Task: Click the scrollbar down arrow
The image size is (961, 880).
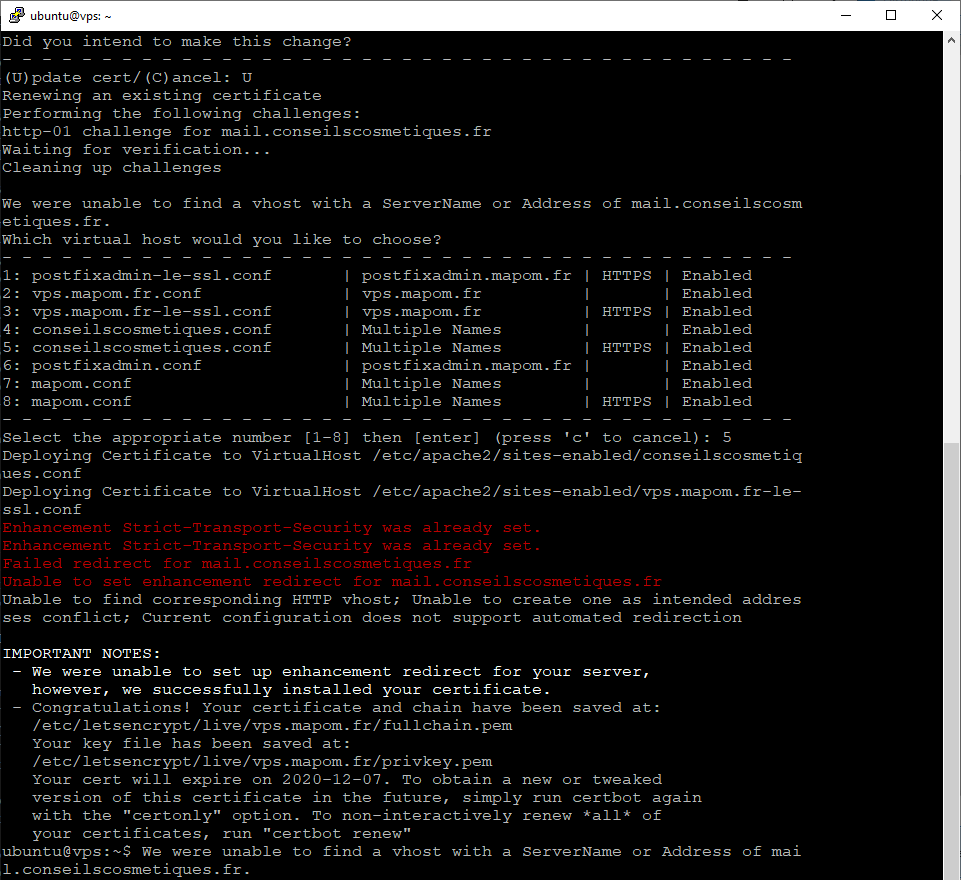Action: [x=951, y=871]
